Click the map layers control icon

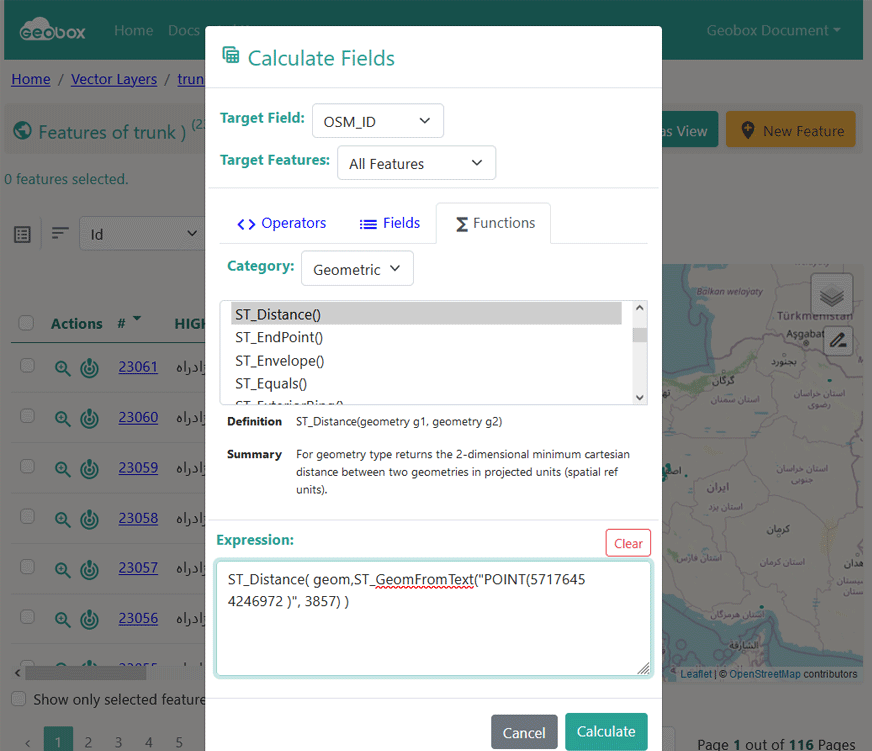(x=831, y=296)
